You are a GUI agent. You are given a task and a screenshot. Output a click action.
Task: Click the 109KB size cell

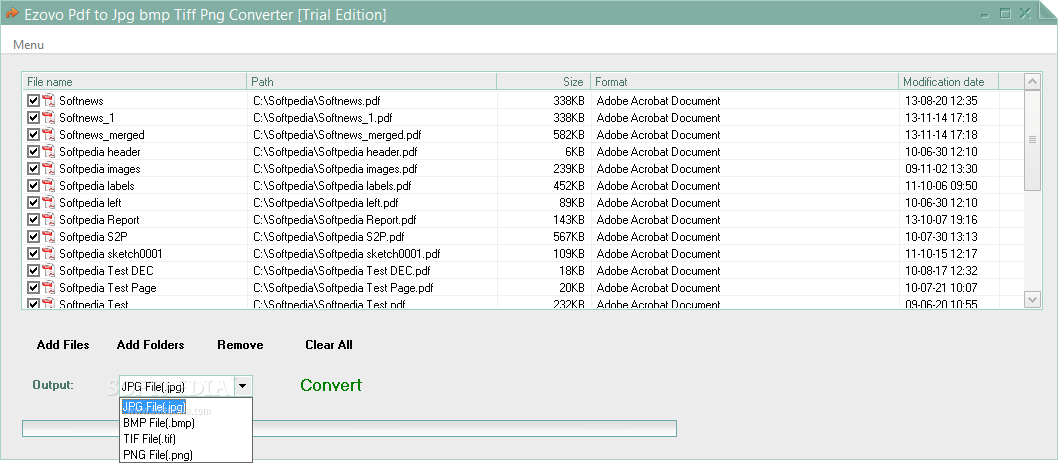tap(567, 254)
